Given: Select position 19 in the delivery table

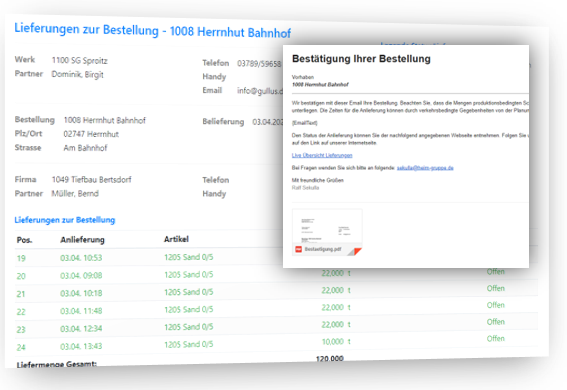Looking at the screenshot, I should point(21,258).
